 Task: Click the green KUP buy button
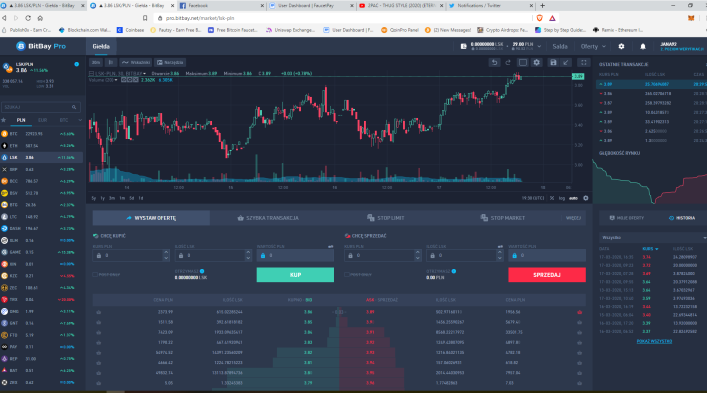(295, 275)
